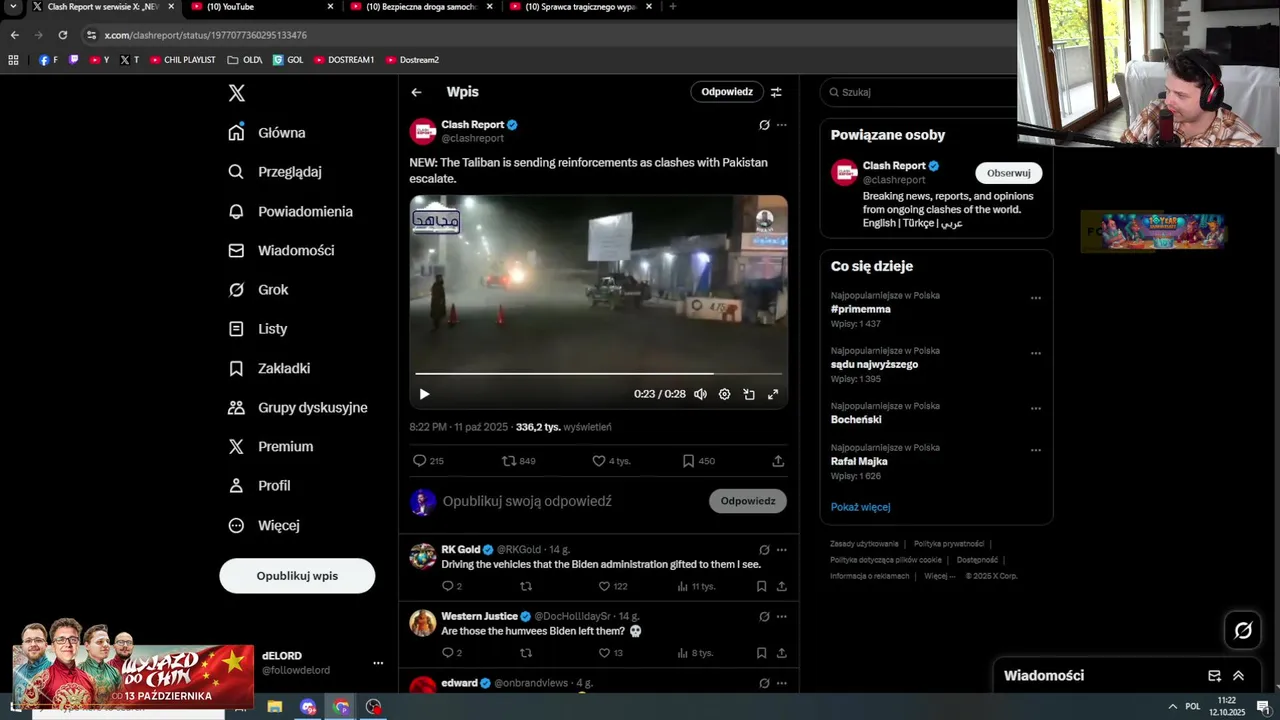Open Premium in the sidebar
The image size is (1280, 720).
tap(270, 447)
